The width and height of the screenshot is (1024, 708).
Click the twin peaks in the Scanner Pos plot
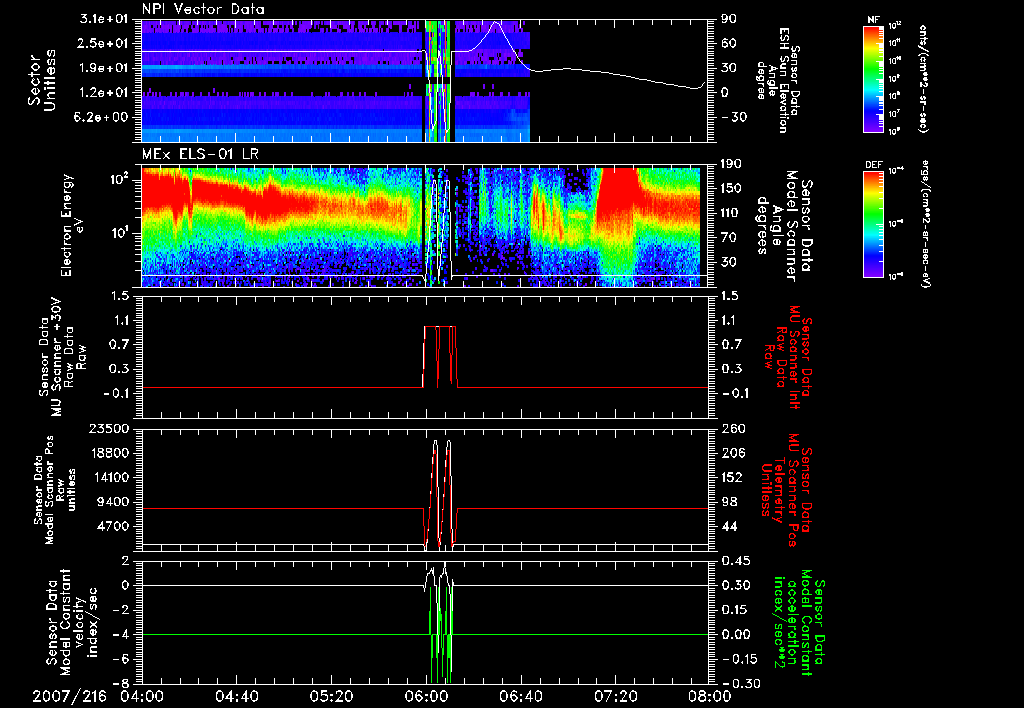pyautogui.click(x=442, y=493)
